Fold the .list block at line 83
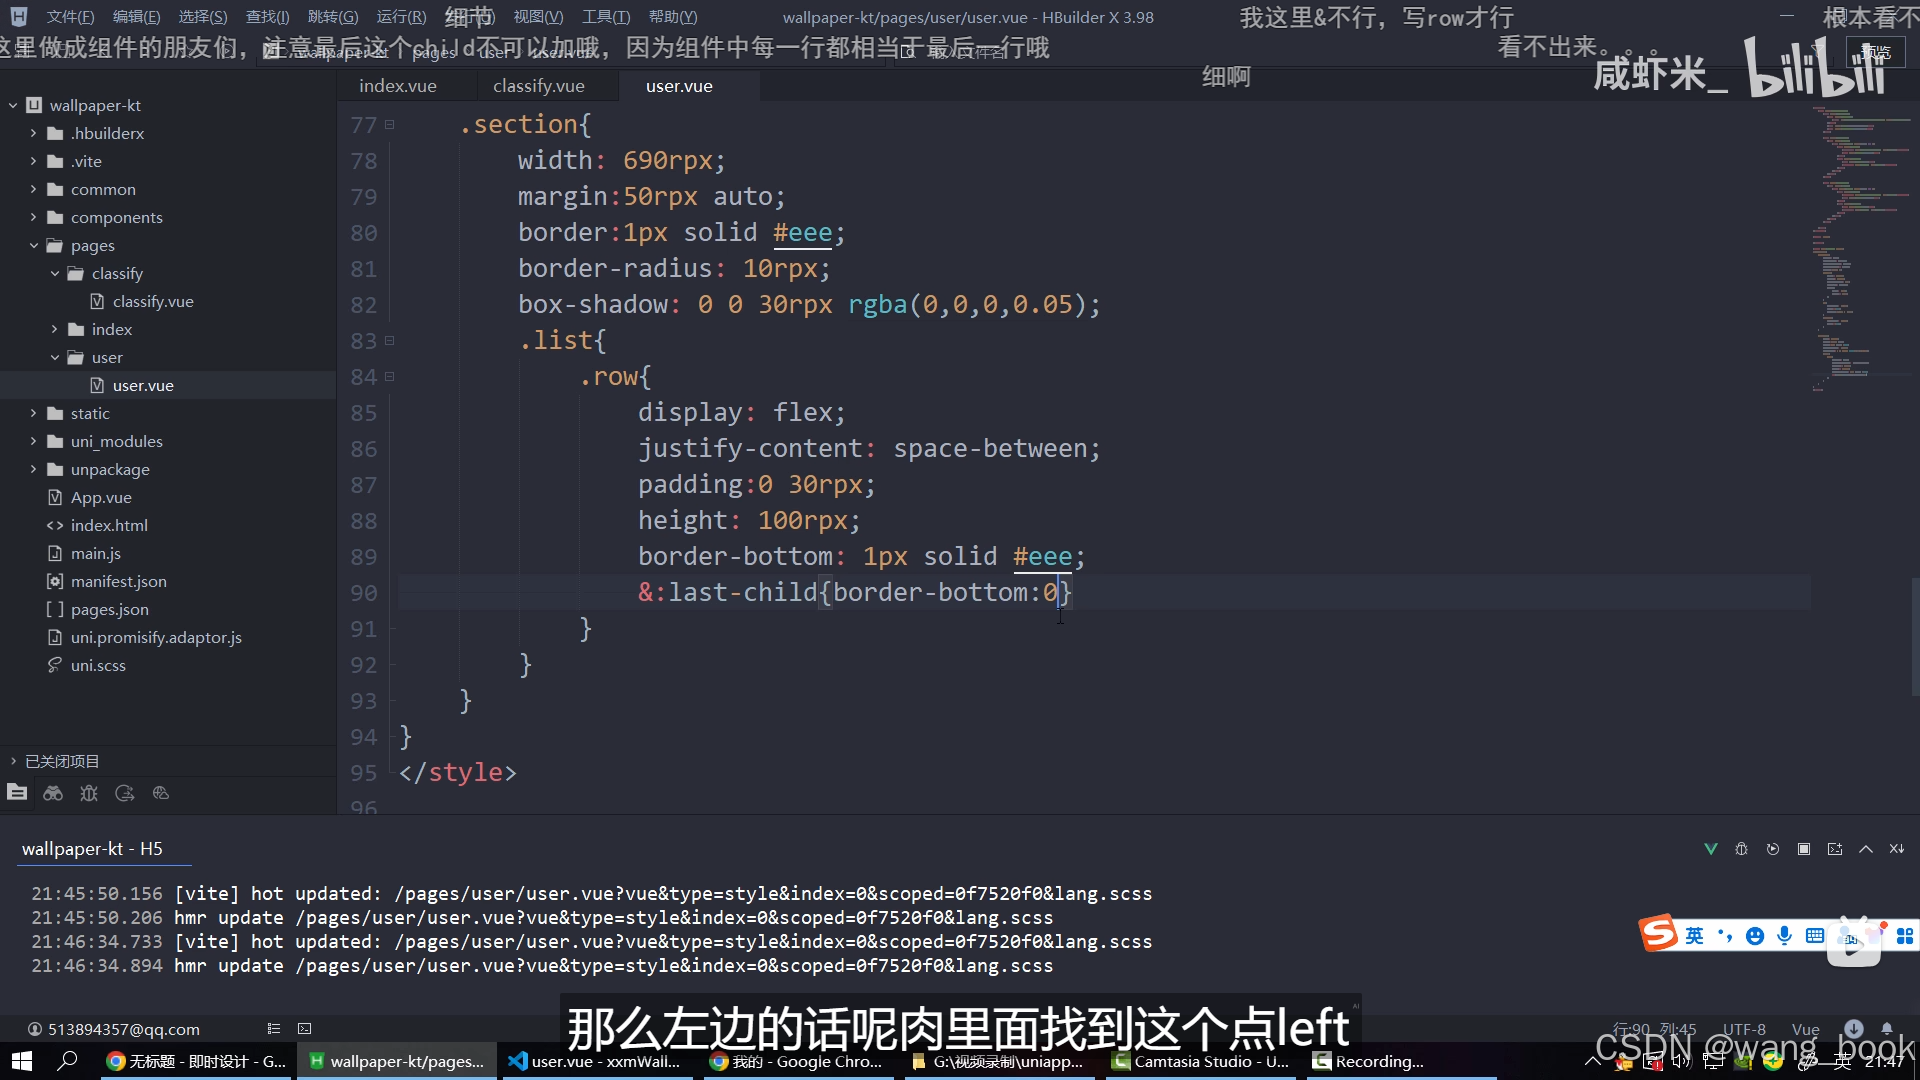Viewport: 1920px width, 1080px height. (390, 341)
